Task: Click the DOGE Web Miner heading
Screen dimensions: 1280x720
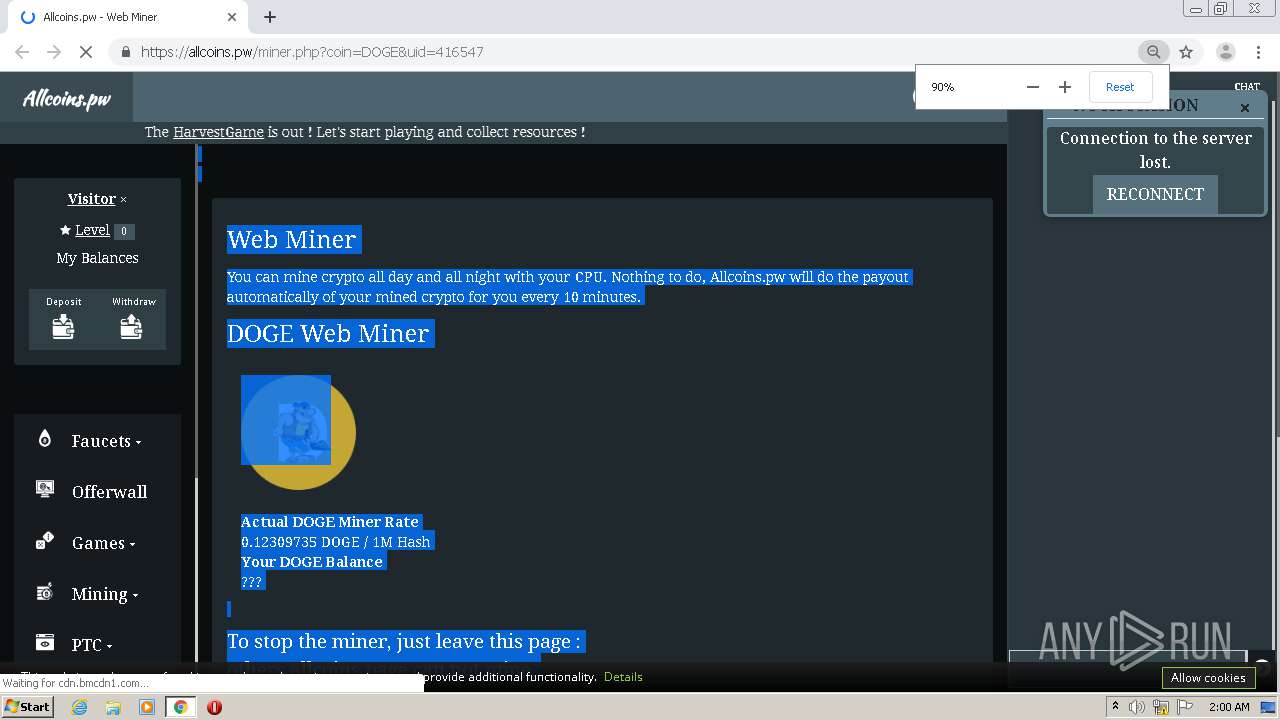Action: pos(328,333)
